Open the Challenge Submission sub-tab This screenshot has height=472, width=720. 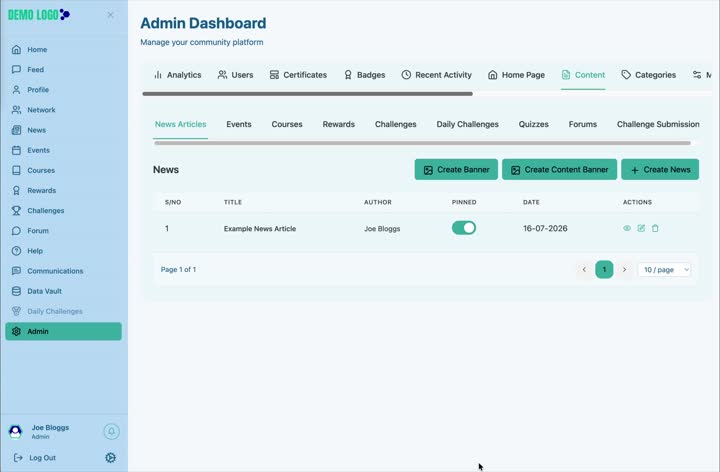[658, 124]
